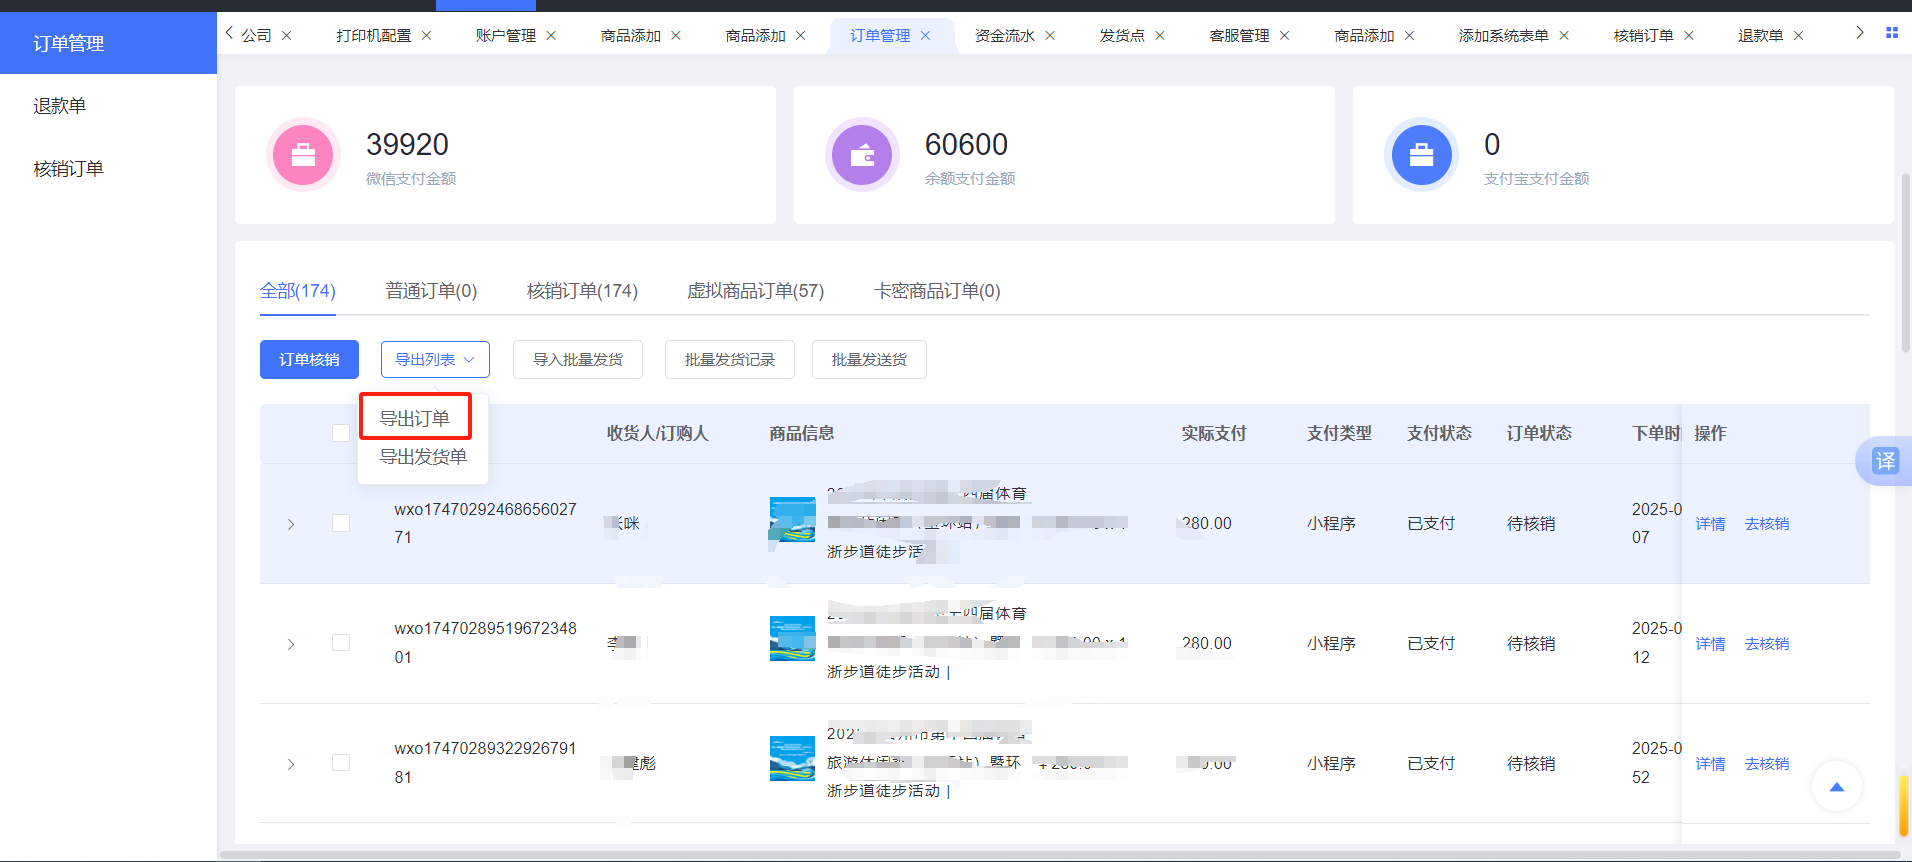
Task: Open 详情 for order wxo1747029246865602771
Action: tap(1710, 524)
